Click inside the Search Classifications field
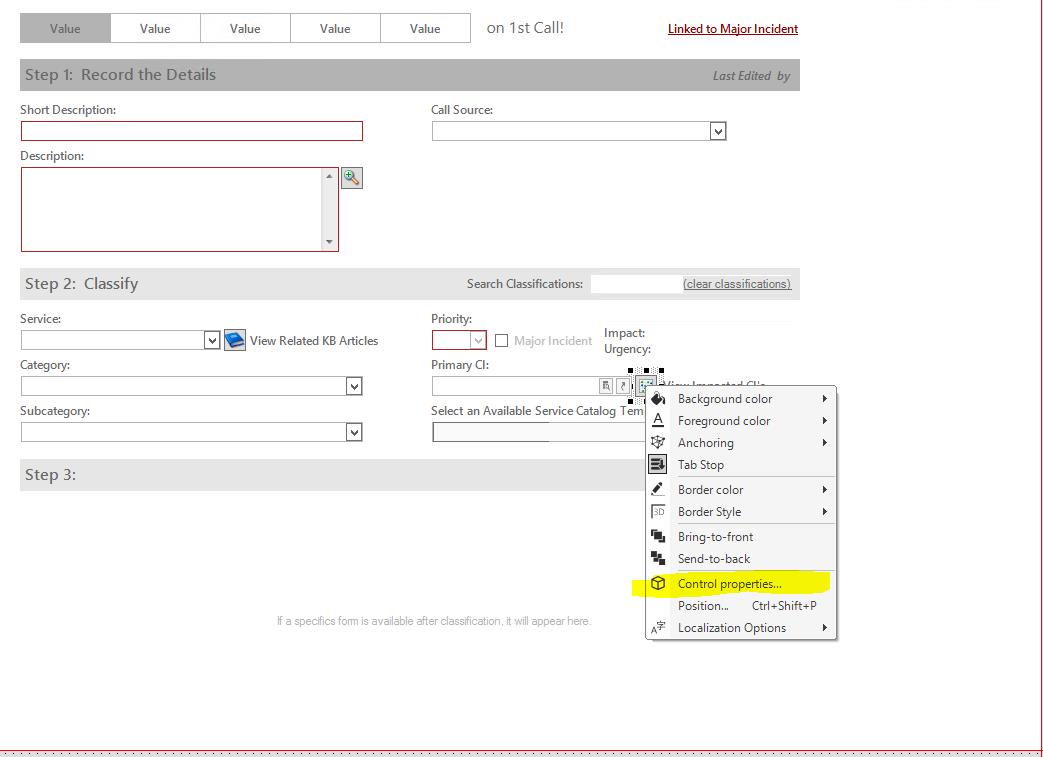Viewport: 1043px width, 757px height. [x=645, y=284]
